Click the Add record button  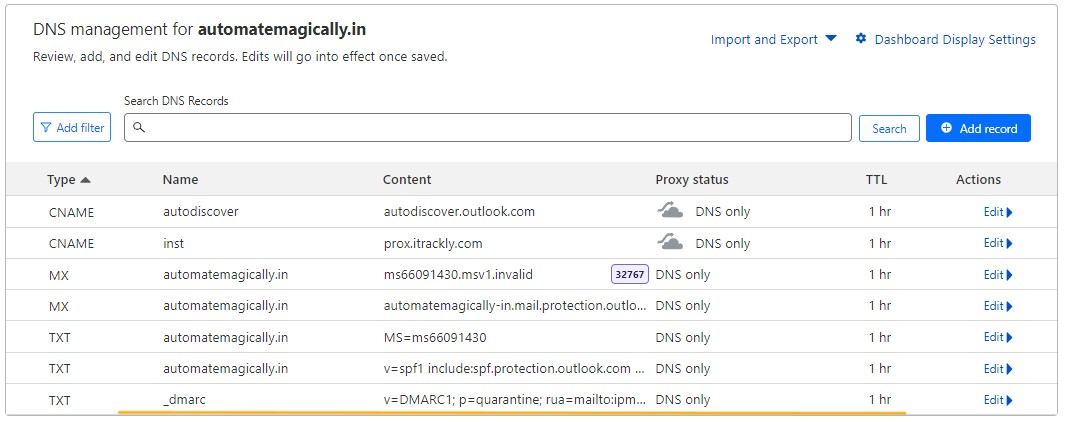coord(978,128)
